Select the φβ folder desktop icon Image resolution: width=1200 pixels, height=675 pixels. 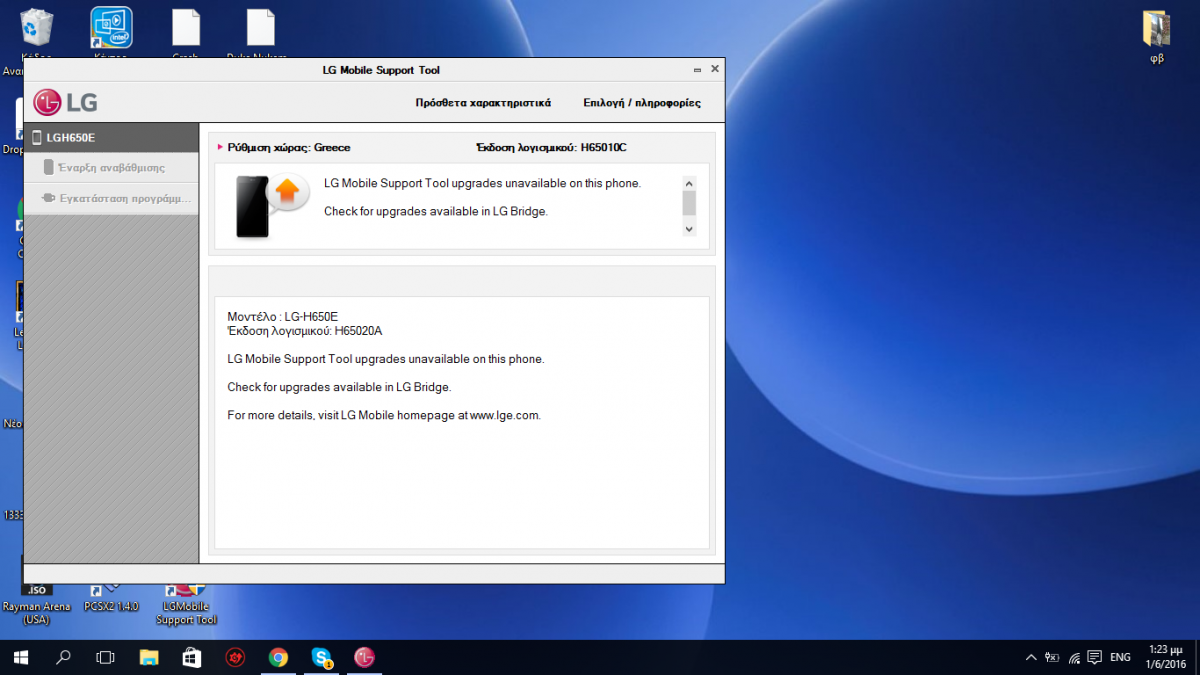click(x=1157, y=36)
